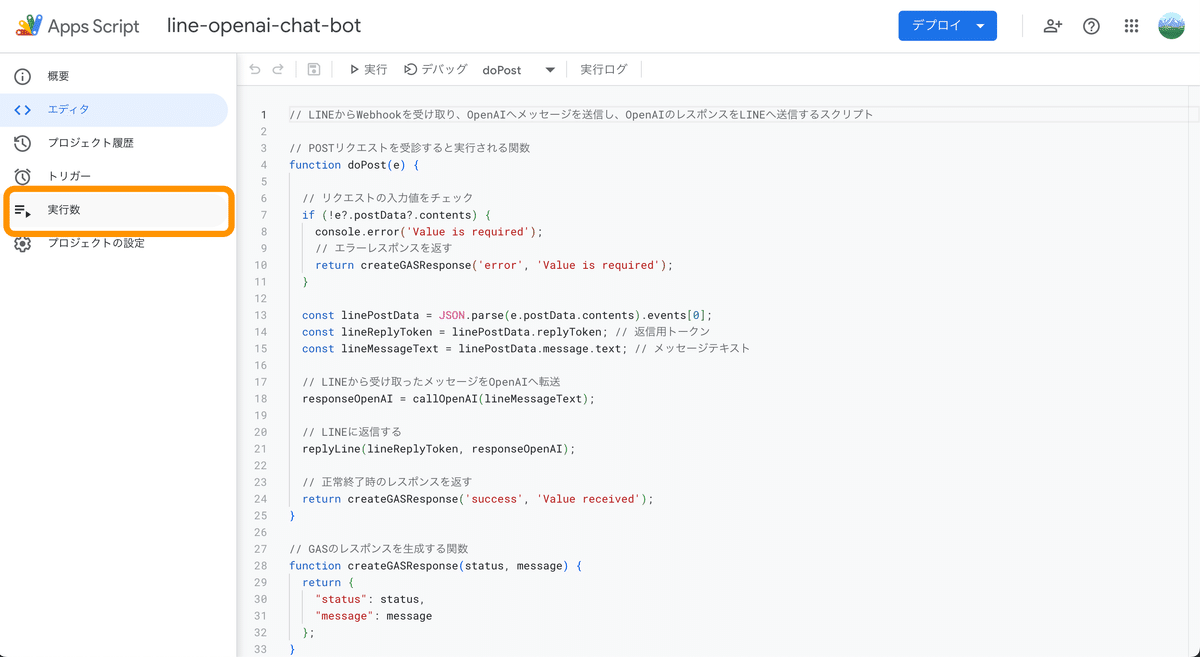
Task: Click the デプロイ deploy button
Action: [947, 26]
